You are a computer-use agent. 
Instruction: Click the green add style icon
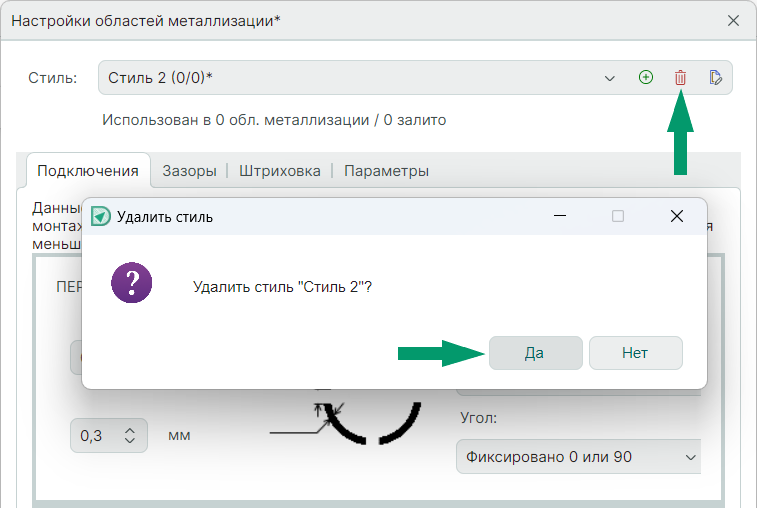[x=645, y=77]
